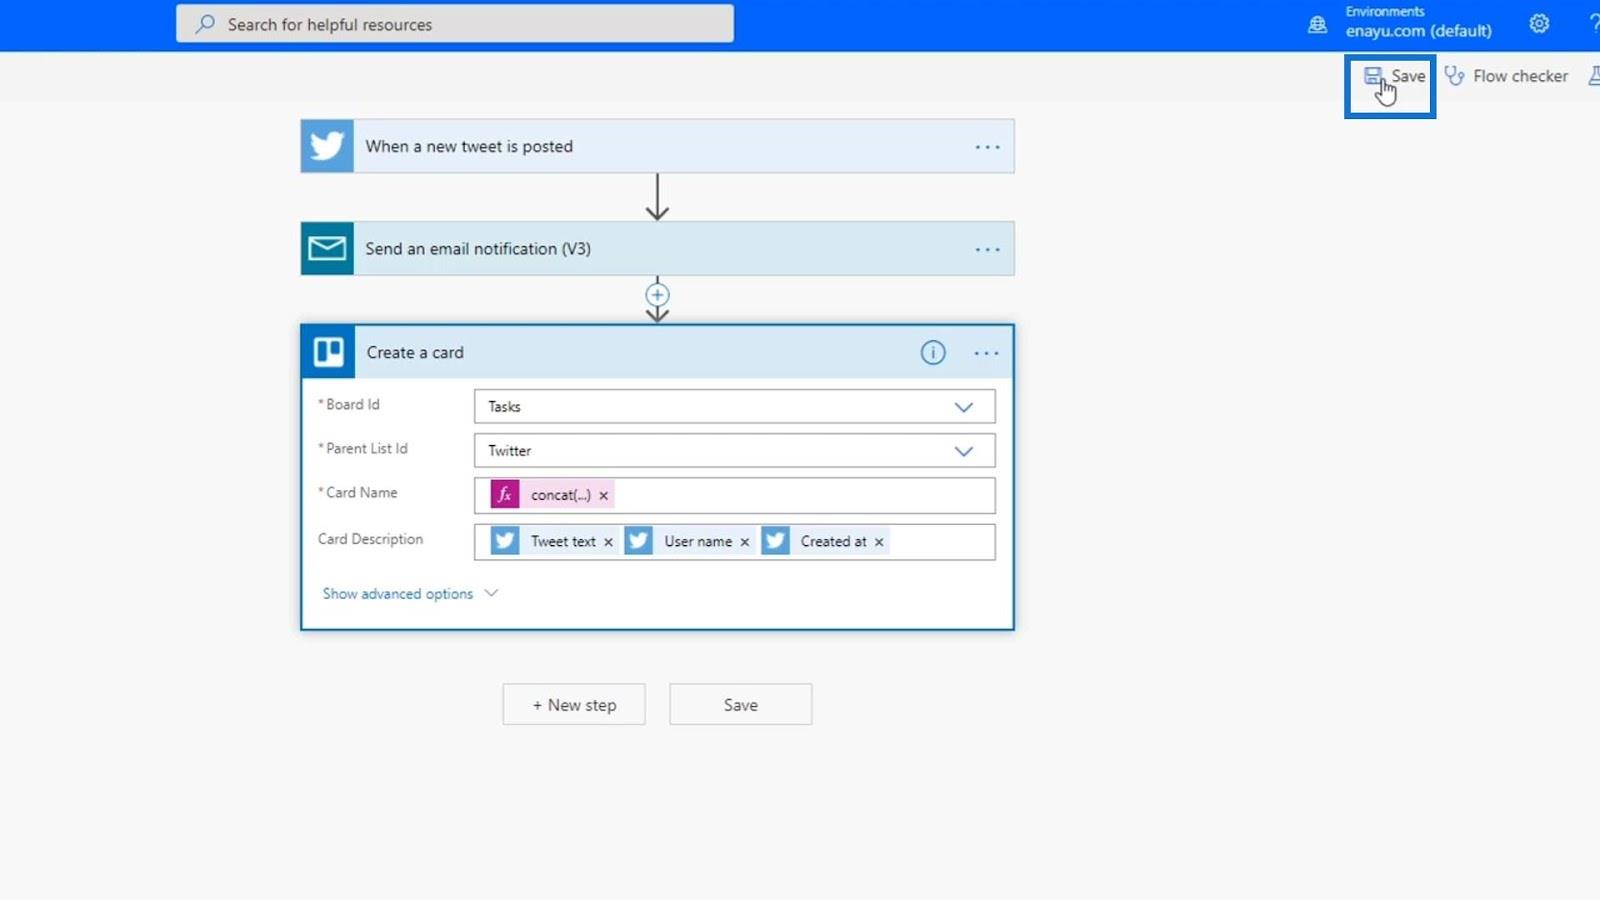Insert a new step using the plus circle

(x=657, y=295)
